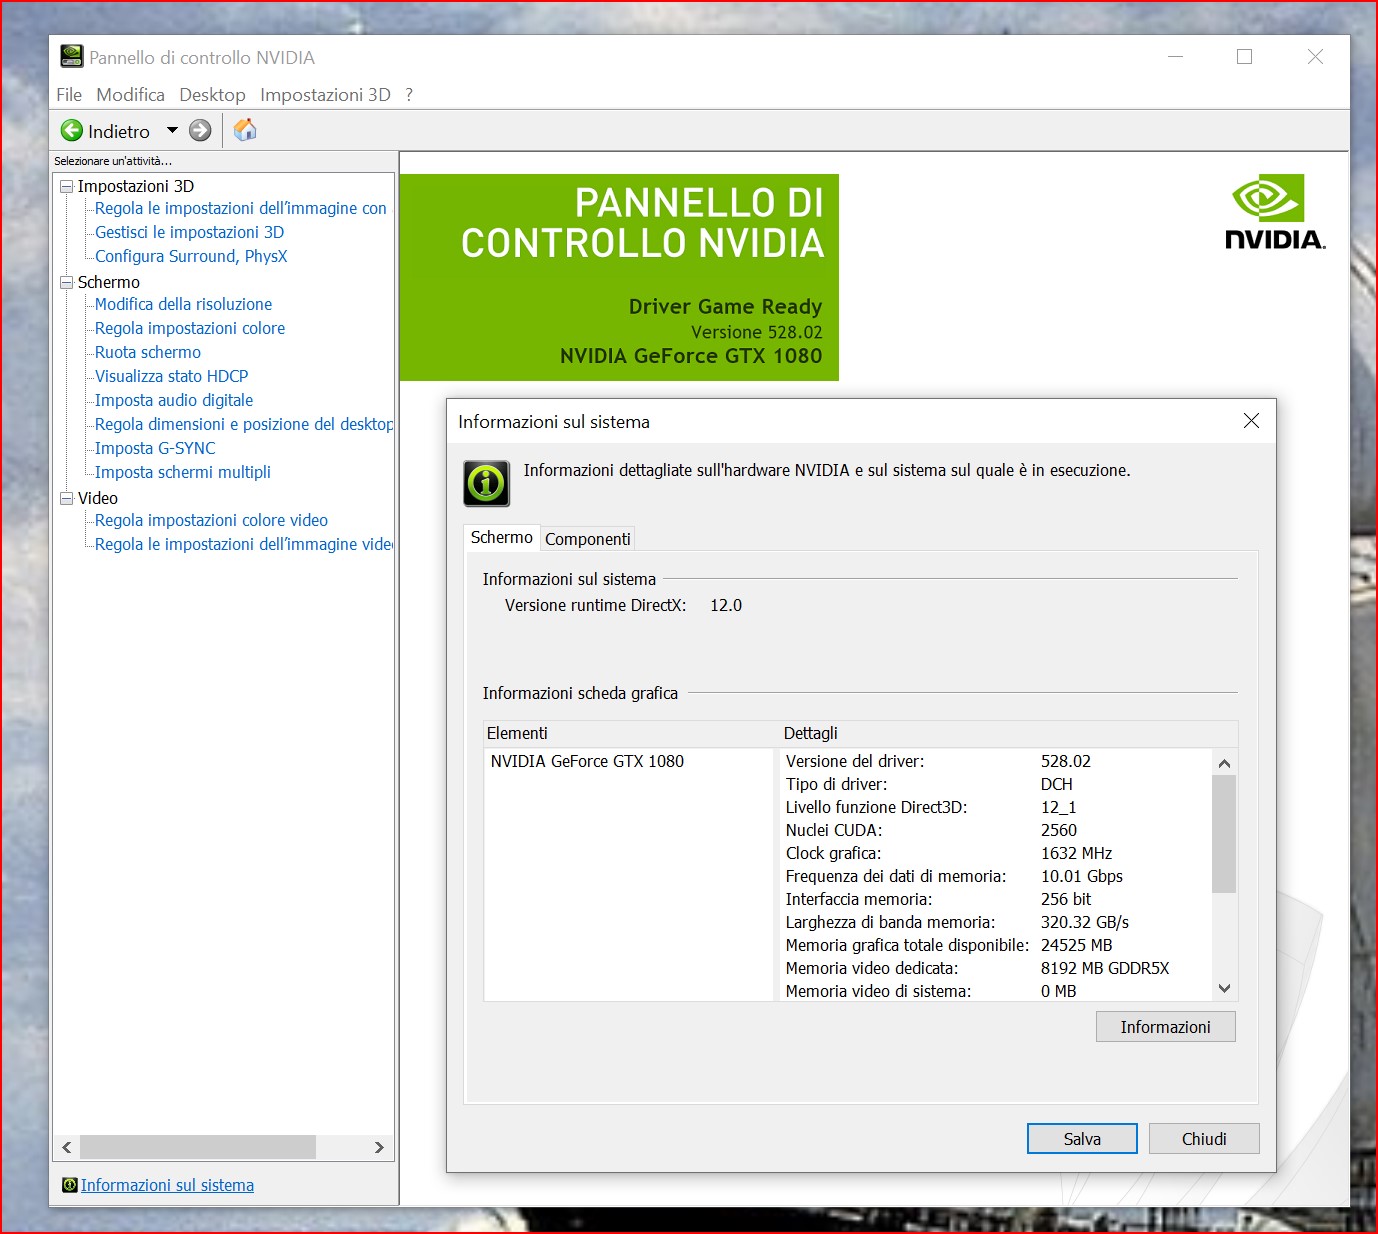Open the File menu
The image size is (1378, 1234).
[x=69, y=95]
